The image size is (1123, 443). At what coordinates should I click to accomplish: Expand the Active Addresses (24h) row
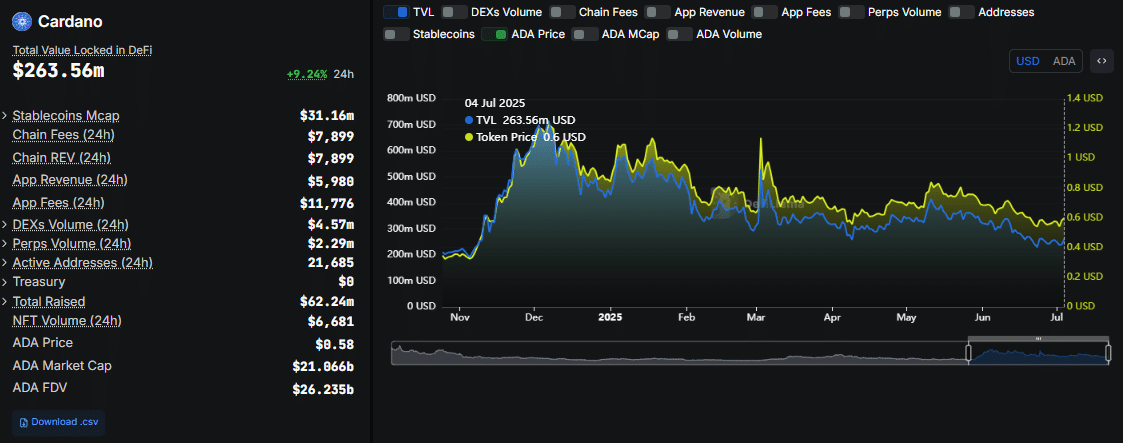click(x=5, y=263)
